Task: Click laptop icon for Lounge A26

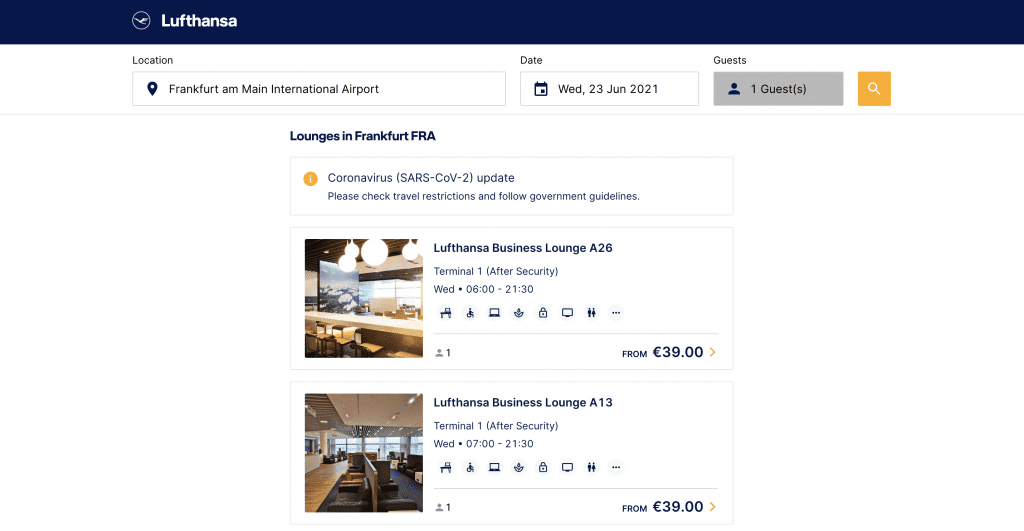Action: pyautogui.click(x=494, y=313)
